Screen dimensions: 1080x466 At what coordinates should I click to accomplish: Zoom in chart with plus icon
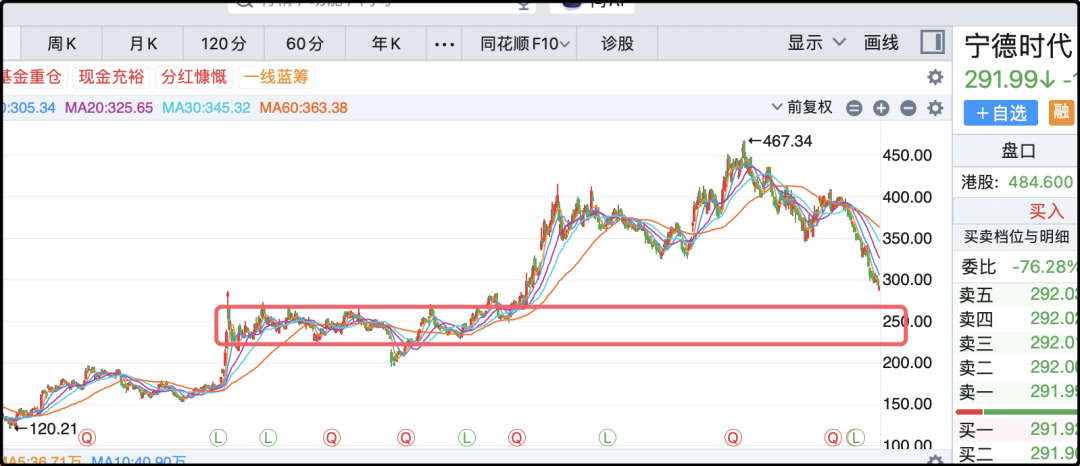coord(882,108)
